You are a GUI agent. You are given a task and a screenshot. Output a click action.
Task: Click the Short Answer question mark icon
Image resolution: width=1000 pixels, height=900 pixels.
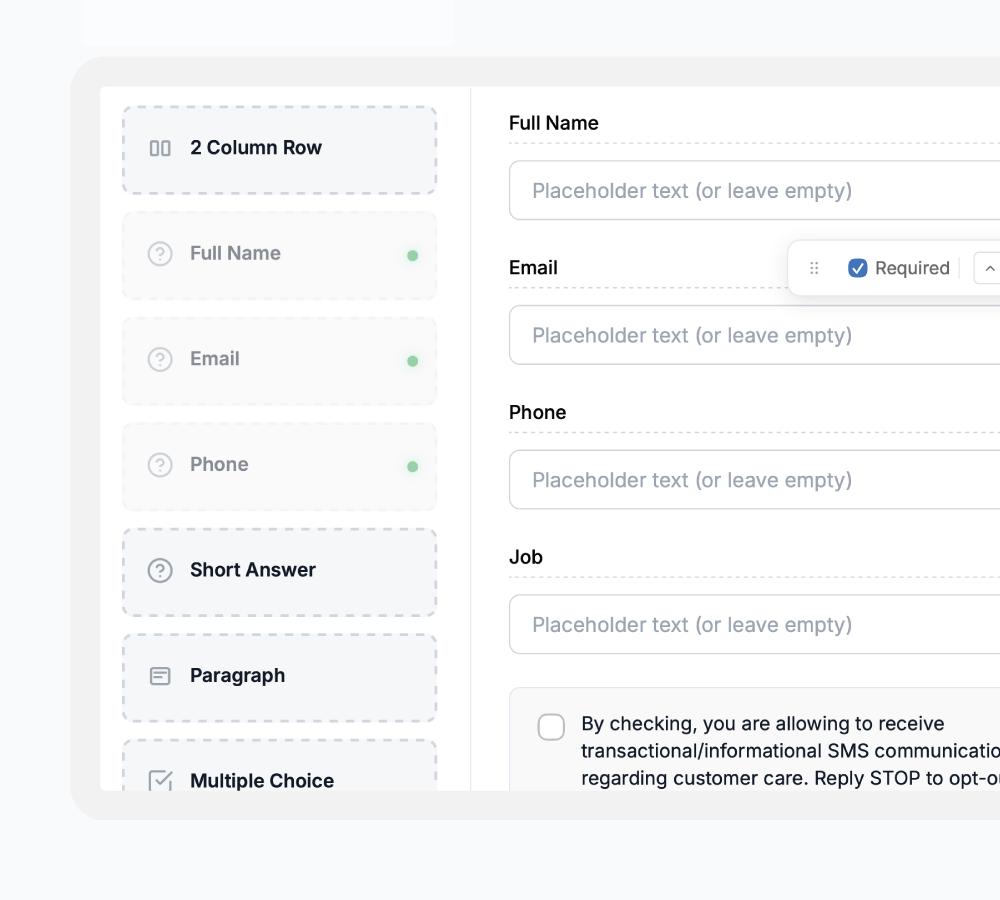pyautogui.click(x=160, y=570)
